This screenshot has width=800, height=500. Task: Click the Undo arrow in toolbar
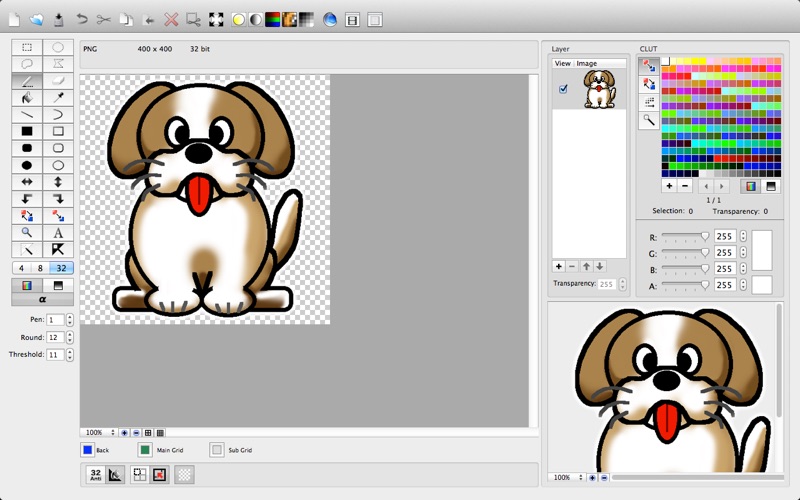point(82,19)
